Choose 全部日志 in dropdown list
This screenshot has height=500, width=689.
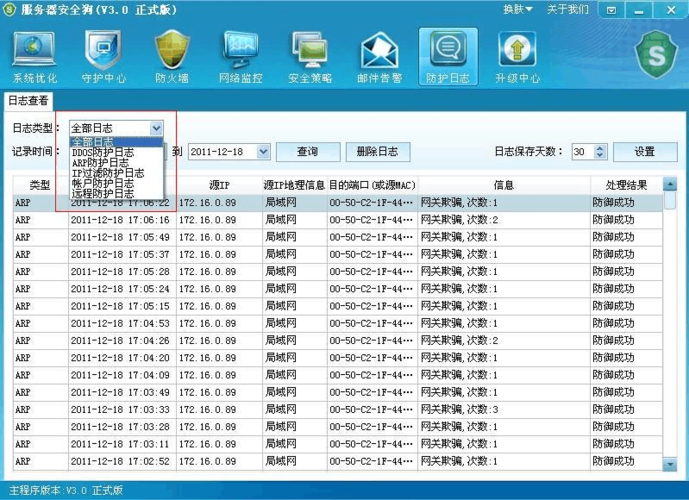click(116, 141)
